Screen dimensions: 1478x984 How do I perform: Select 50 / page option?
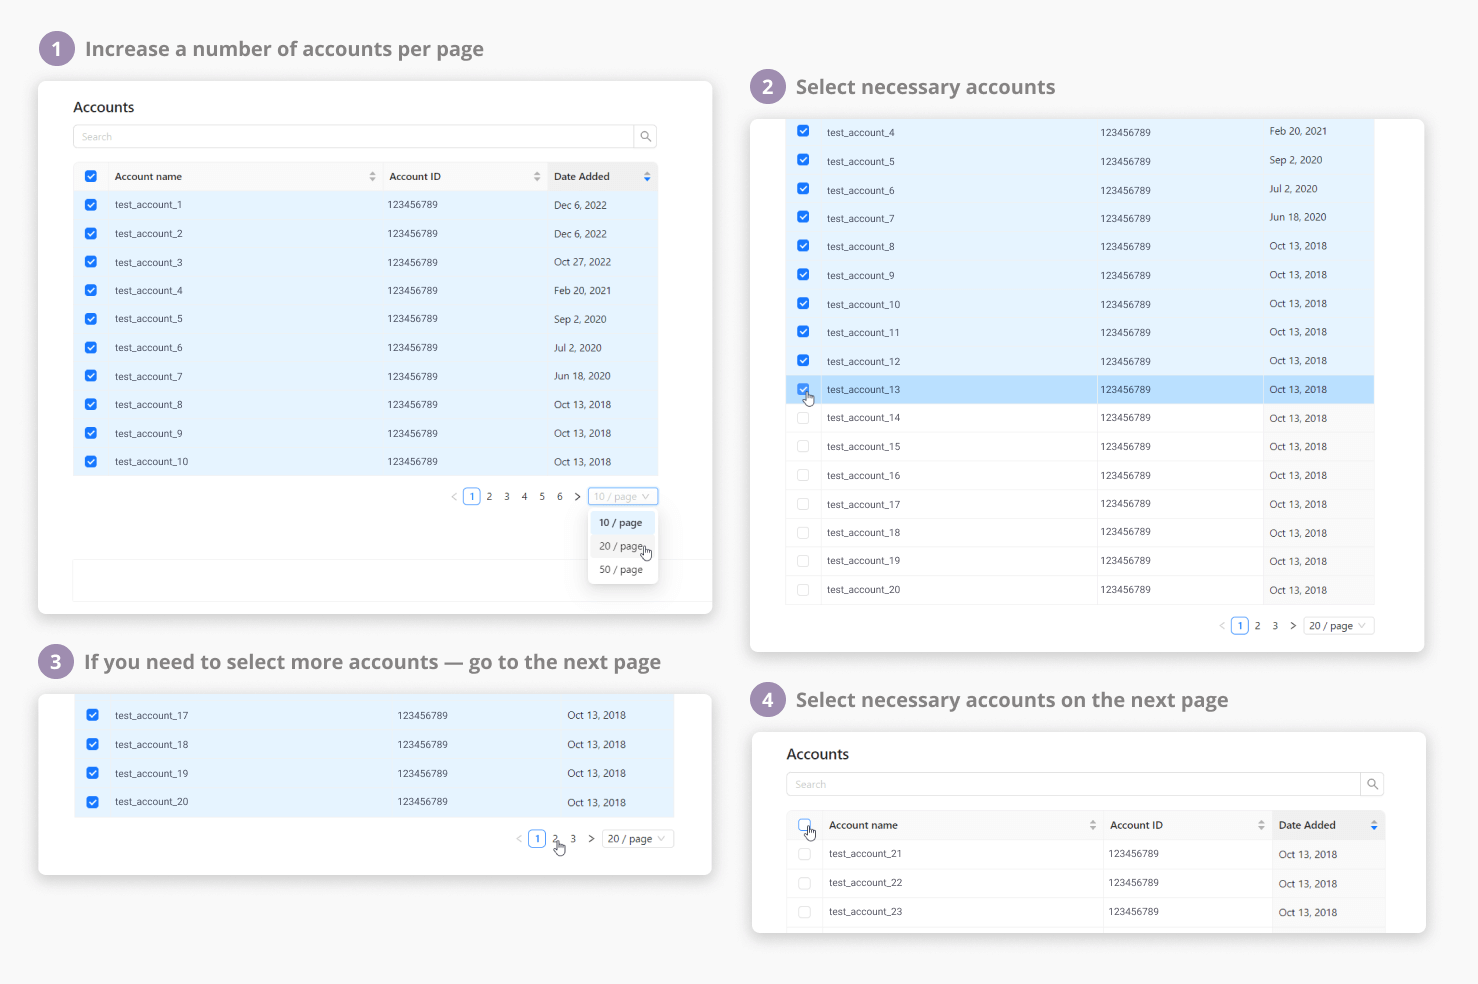pos(621,570)
